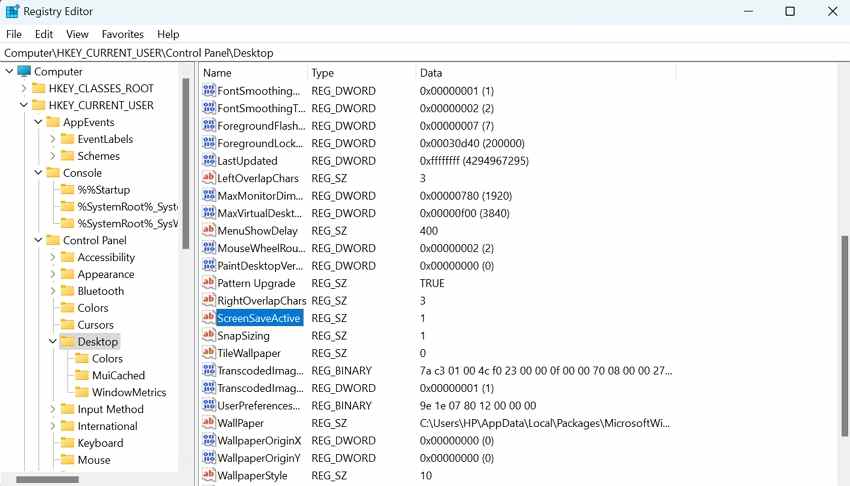Collapse the Control Panel key
The height and width of the screenshot is (486, 850).
click(38, 240)
